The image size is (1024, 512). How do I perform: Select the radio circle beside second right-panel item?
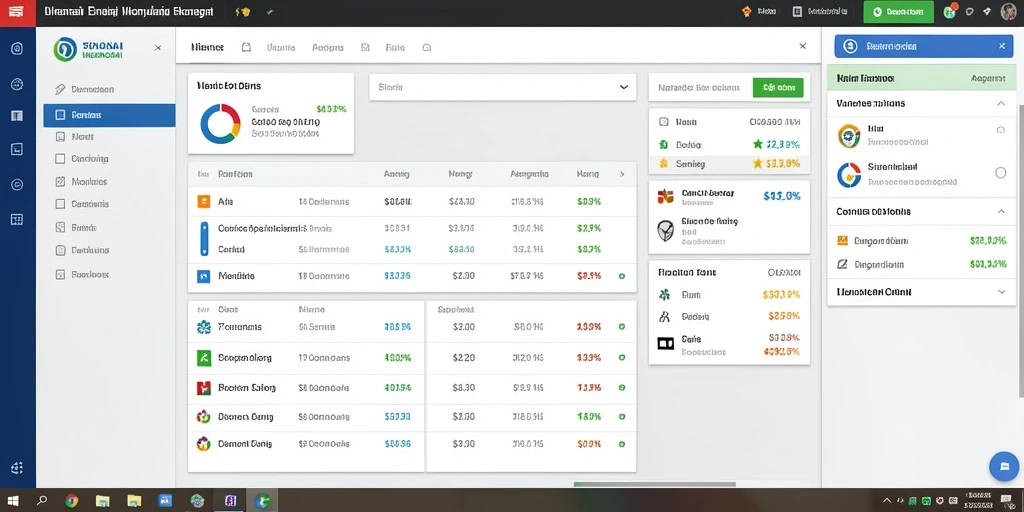click(x=1000, y=172)
